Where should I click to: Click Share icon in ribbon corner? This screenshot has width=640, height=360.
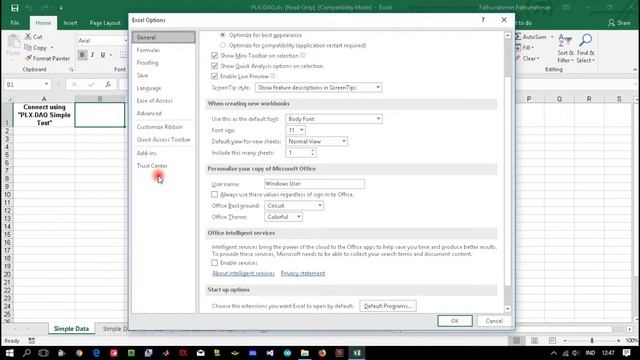[x=611, y=23]
